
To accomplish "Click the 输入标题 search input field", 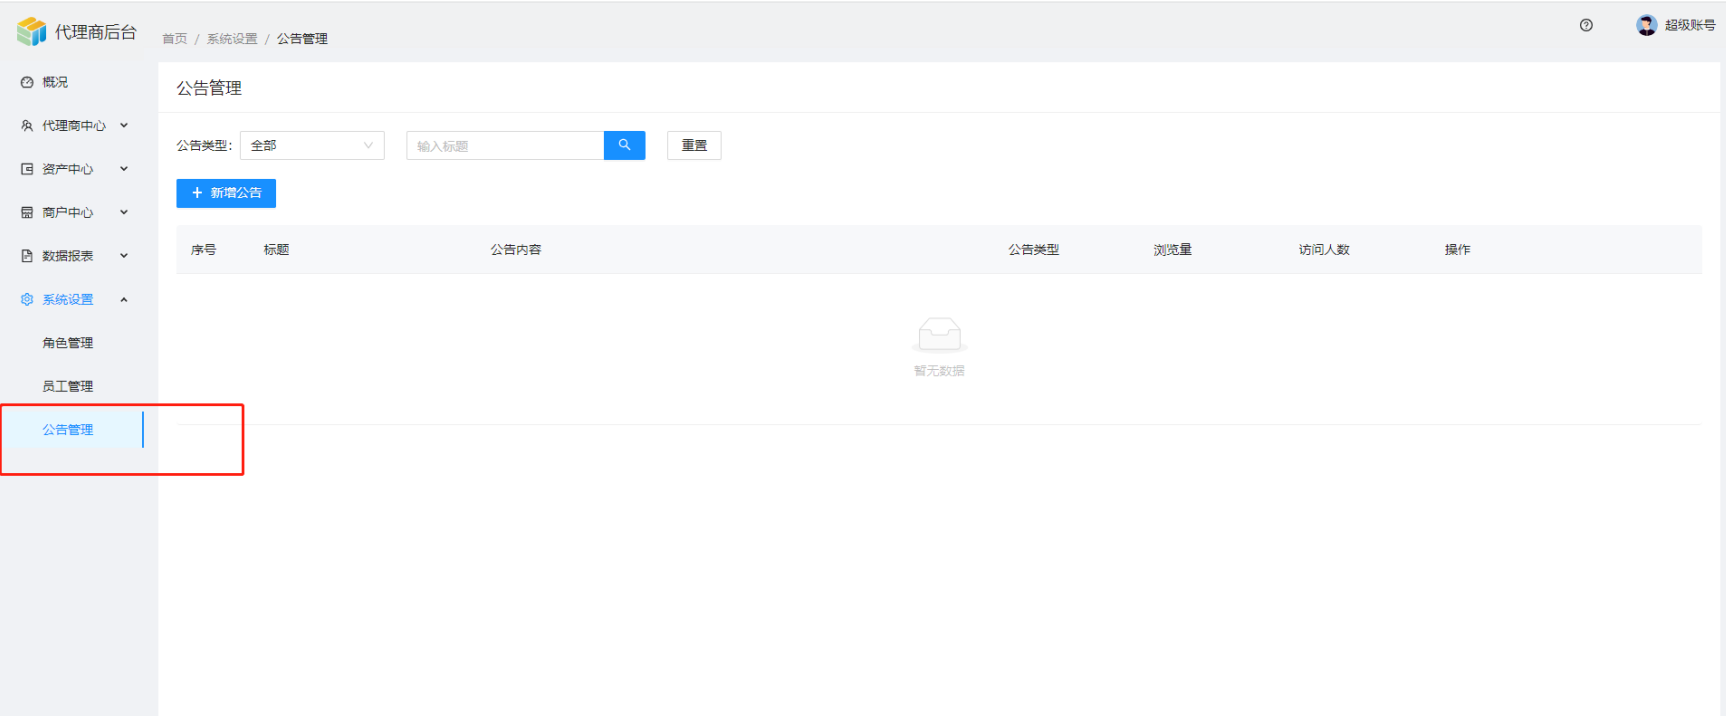I will click(505, 146).
